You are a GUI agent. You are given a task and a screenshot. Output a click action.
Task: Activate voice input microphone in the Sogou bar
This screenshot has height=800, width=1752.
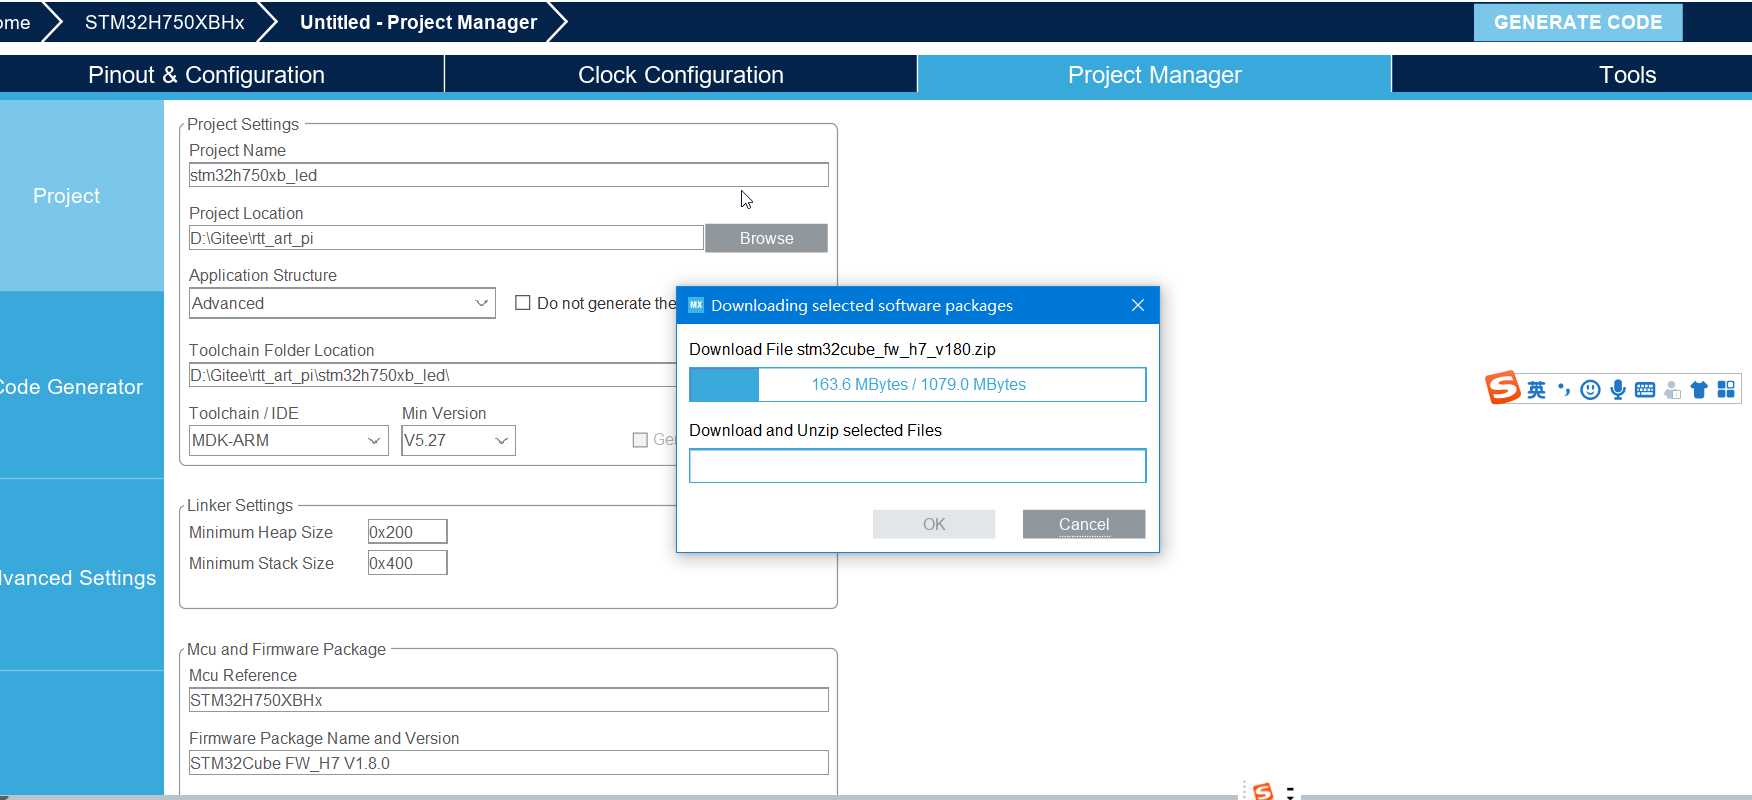click(x=1618, y=390)
